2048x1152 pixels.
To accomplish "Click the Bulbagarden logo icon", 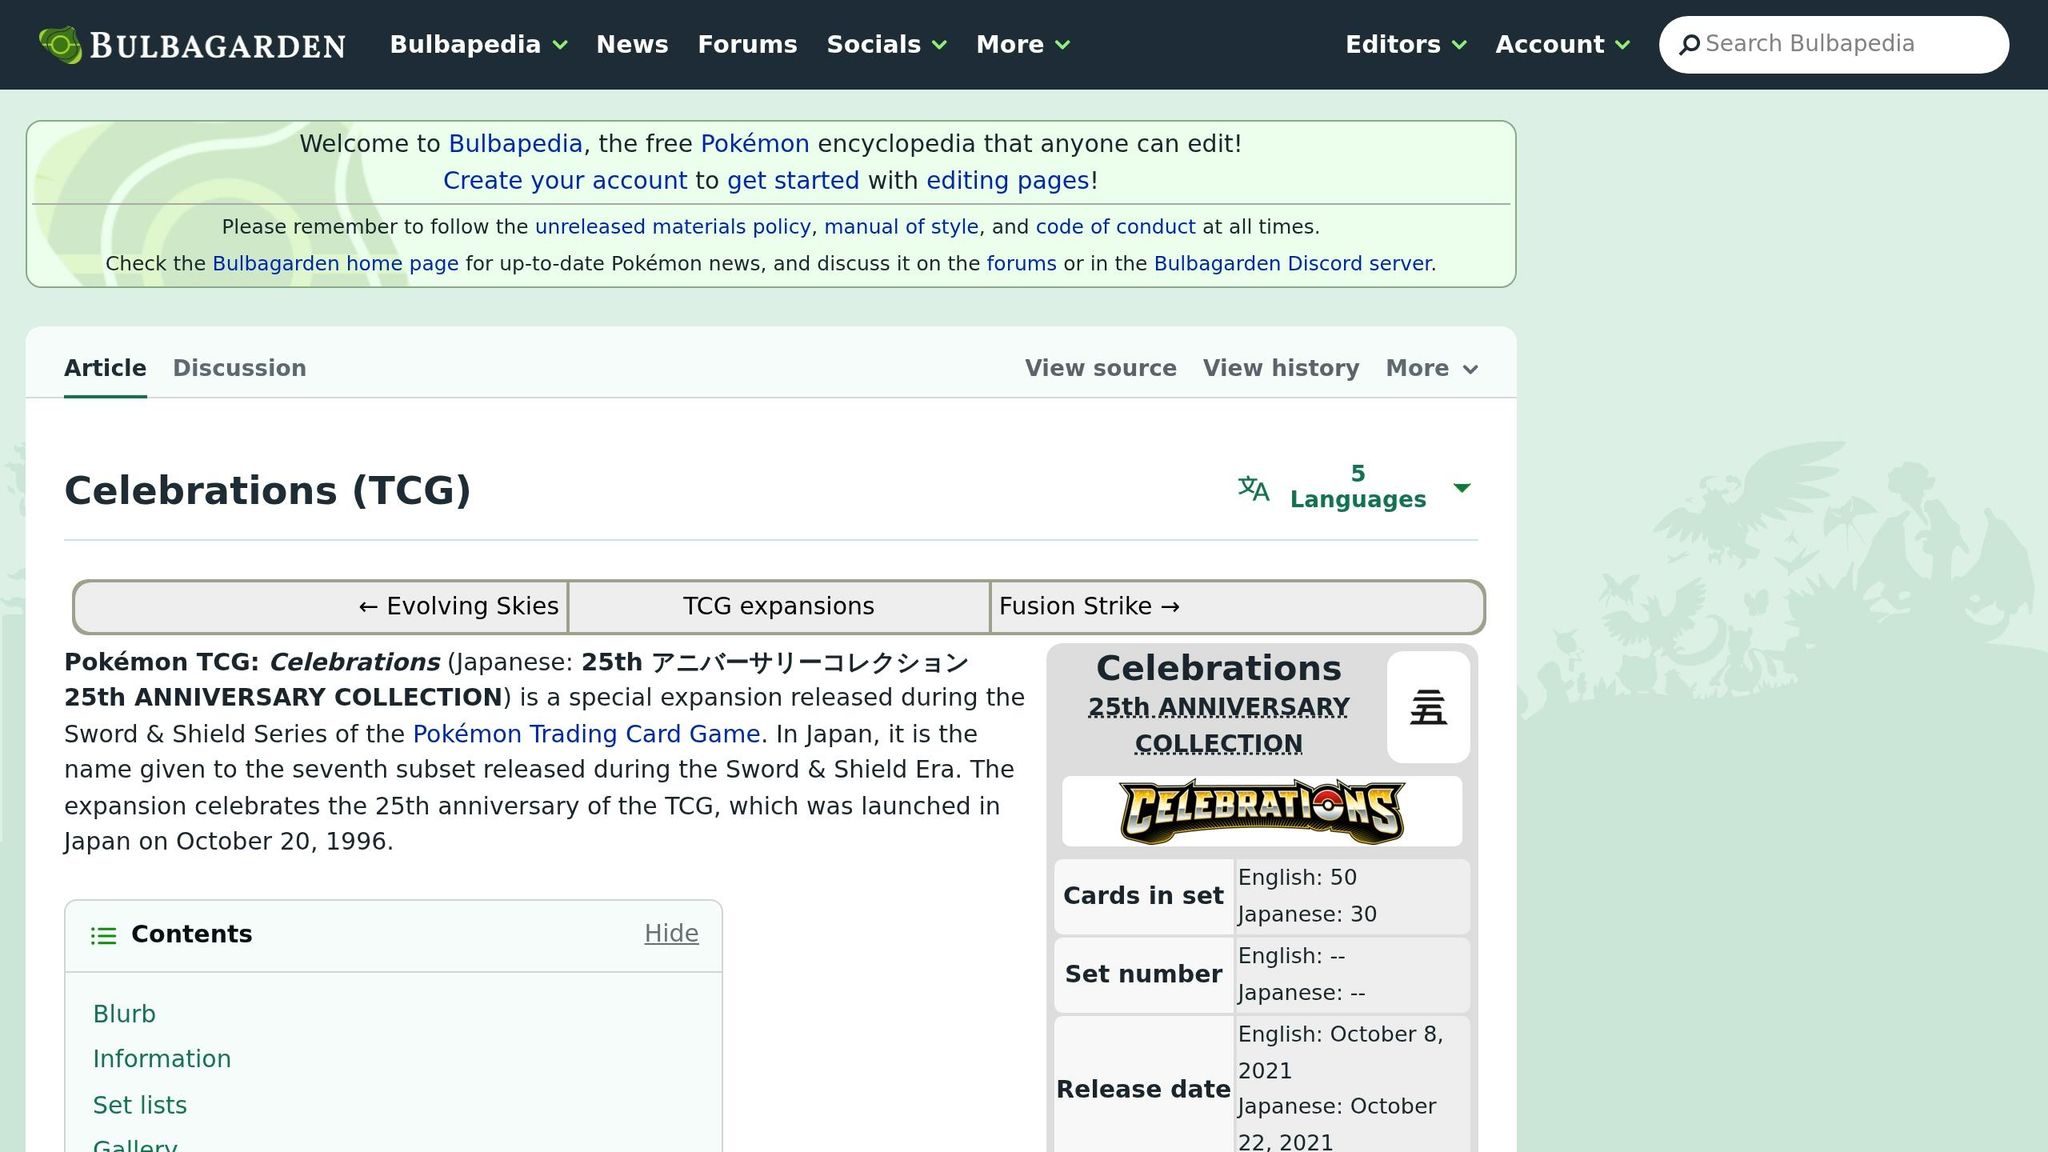I will (x=60, y=45).
